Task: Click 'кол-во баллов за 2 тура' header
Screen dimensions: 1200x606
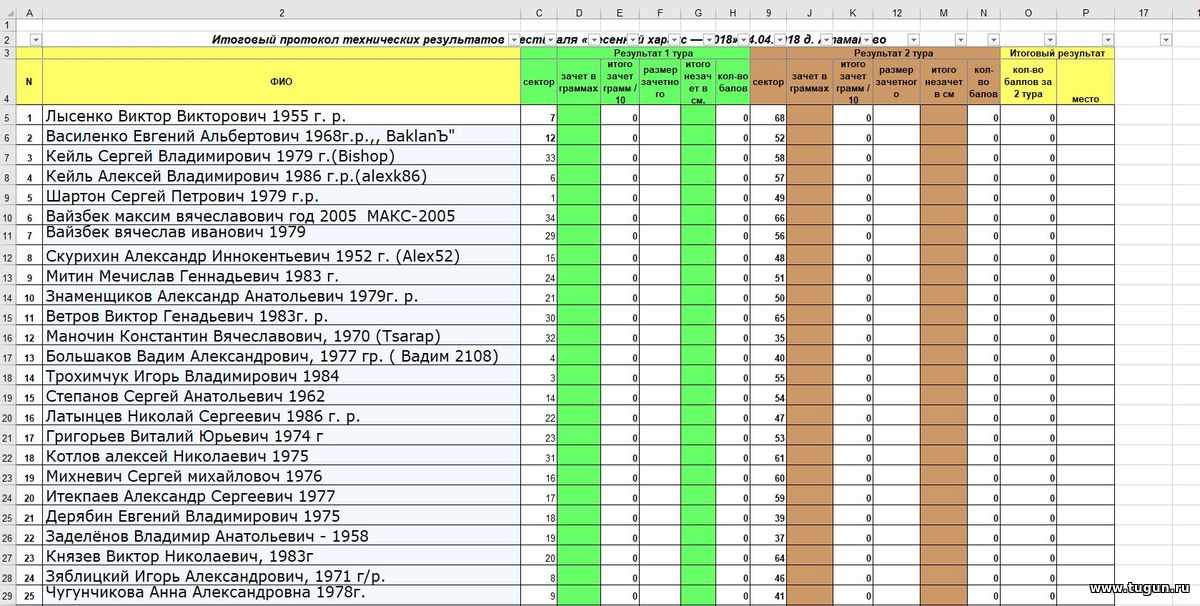Action: pos(1029,82)
